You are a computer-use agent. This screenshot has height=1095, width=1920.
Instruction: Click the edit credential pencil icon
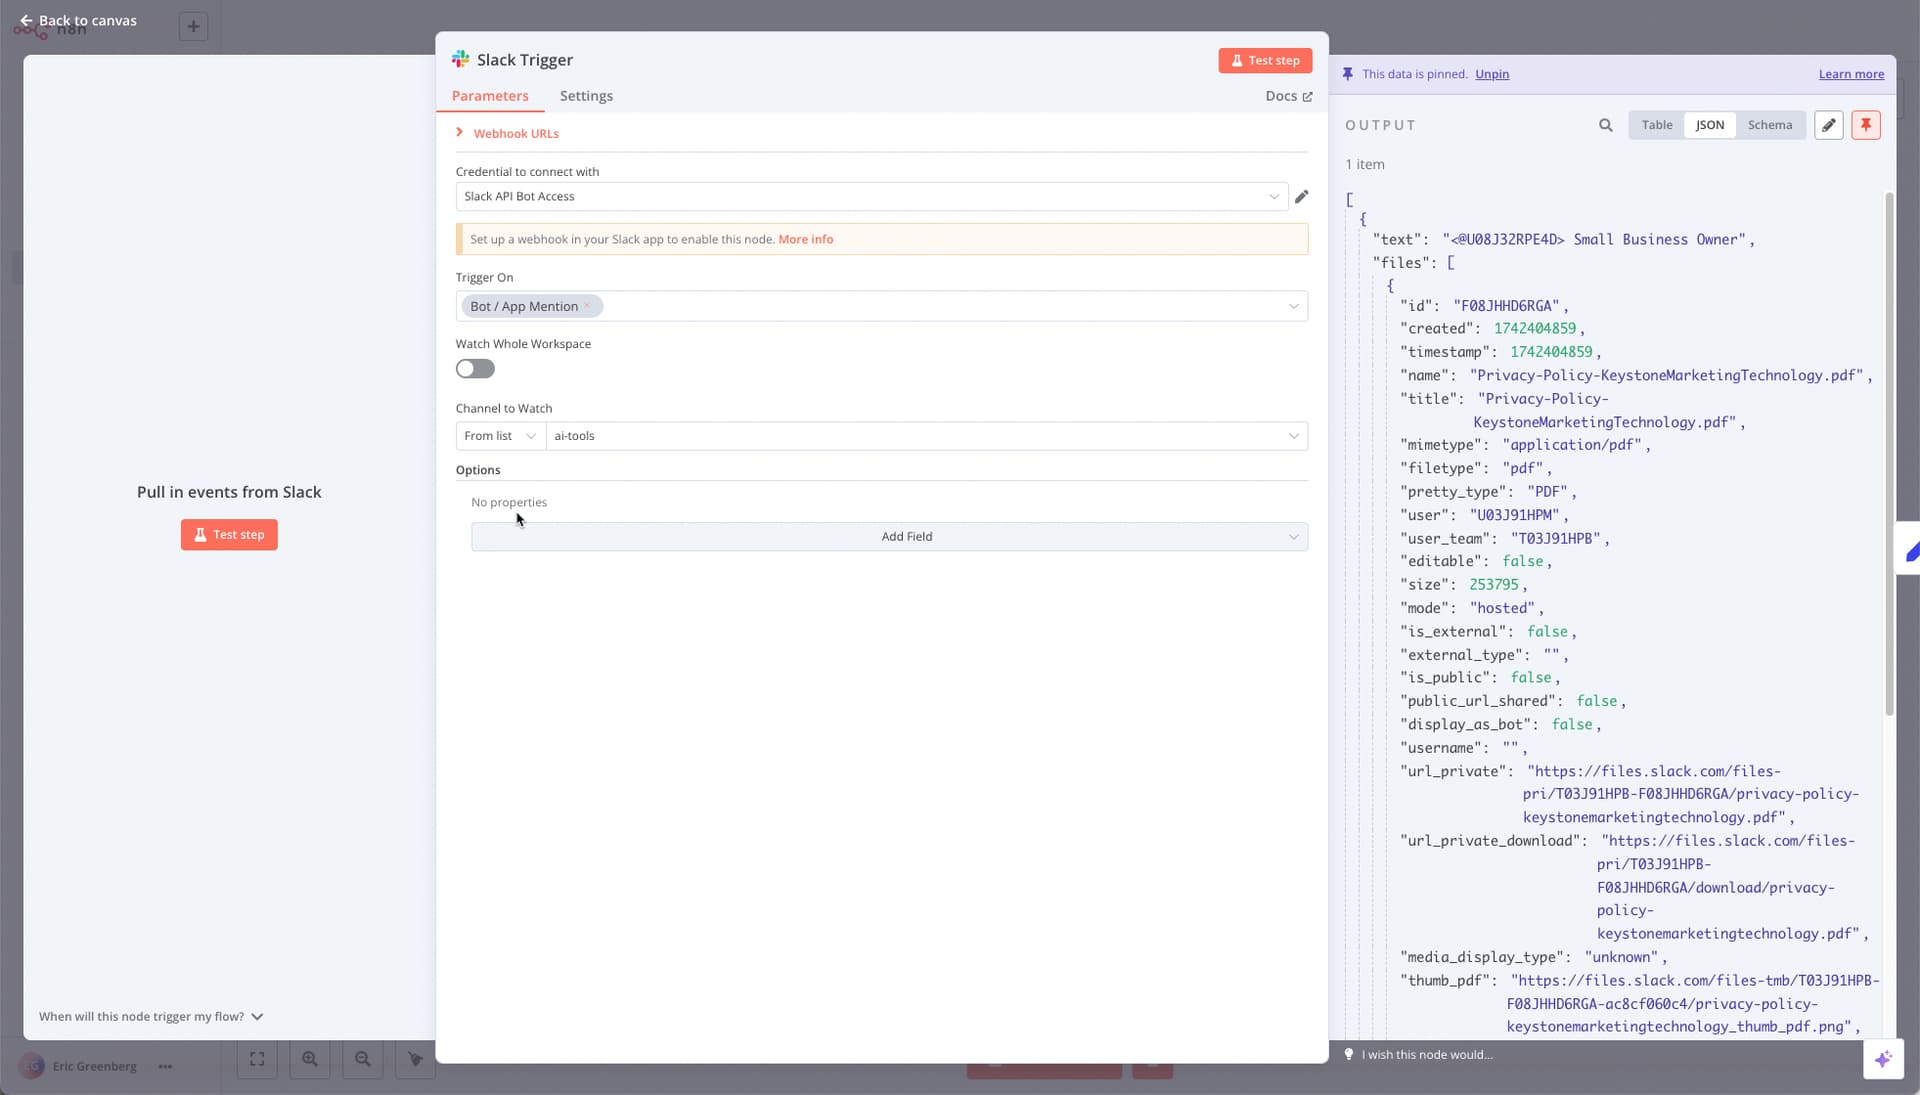1301,196
